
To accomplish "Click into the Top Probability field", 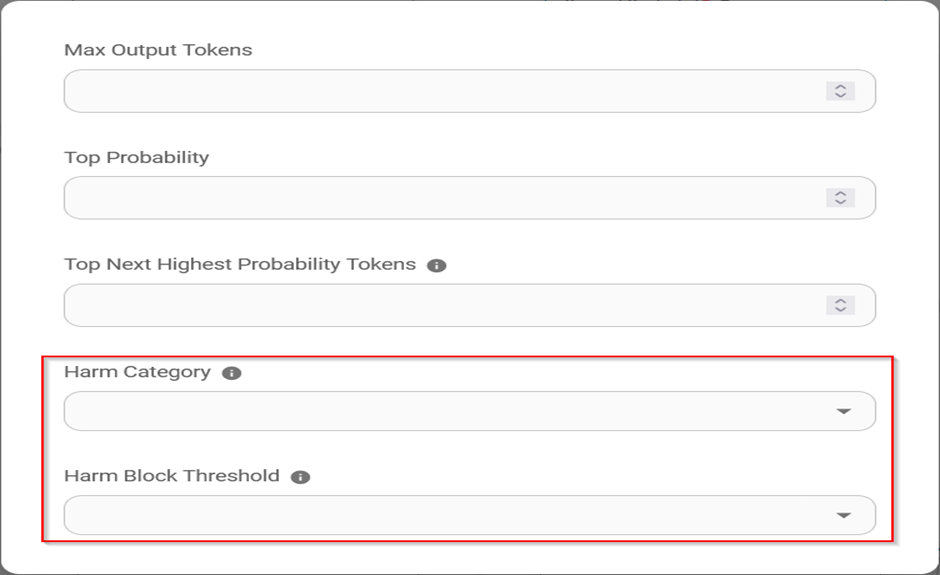I will pyautogui.click(x=440, y=198).
